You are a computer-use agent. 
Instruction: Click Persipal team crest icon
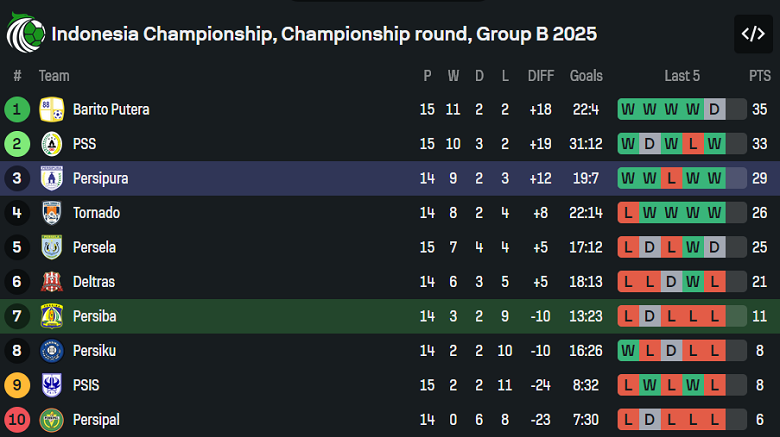pyautogui.click(x=52, y=420)
